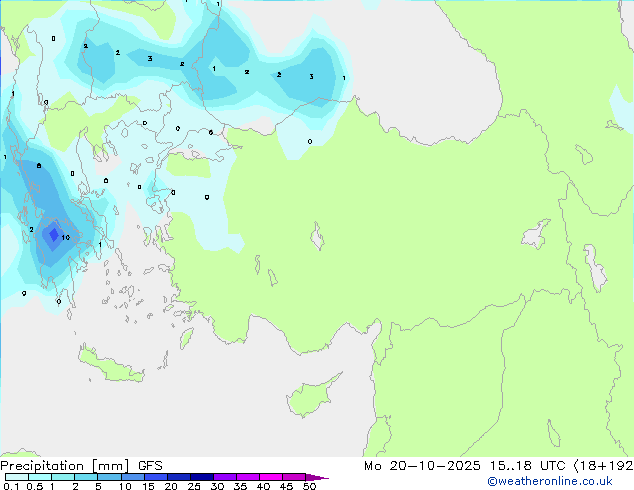Viewport: 634px width, 490px height.
Task: Select the 'Mo 20-10-2025' date text
Action: [422, 466]
